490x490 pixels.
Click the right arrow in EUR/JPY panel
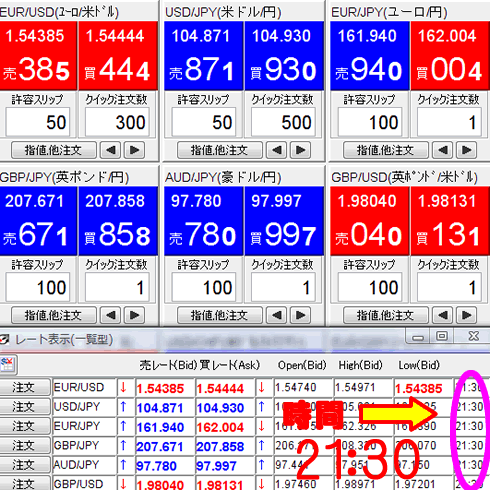pyautogui.click(x=466, y=150)
